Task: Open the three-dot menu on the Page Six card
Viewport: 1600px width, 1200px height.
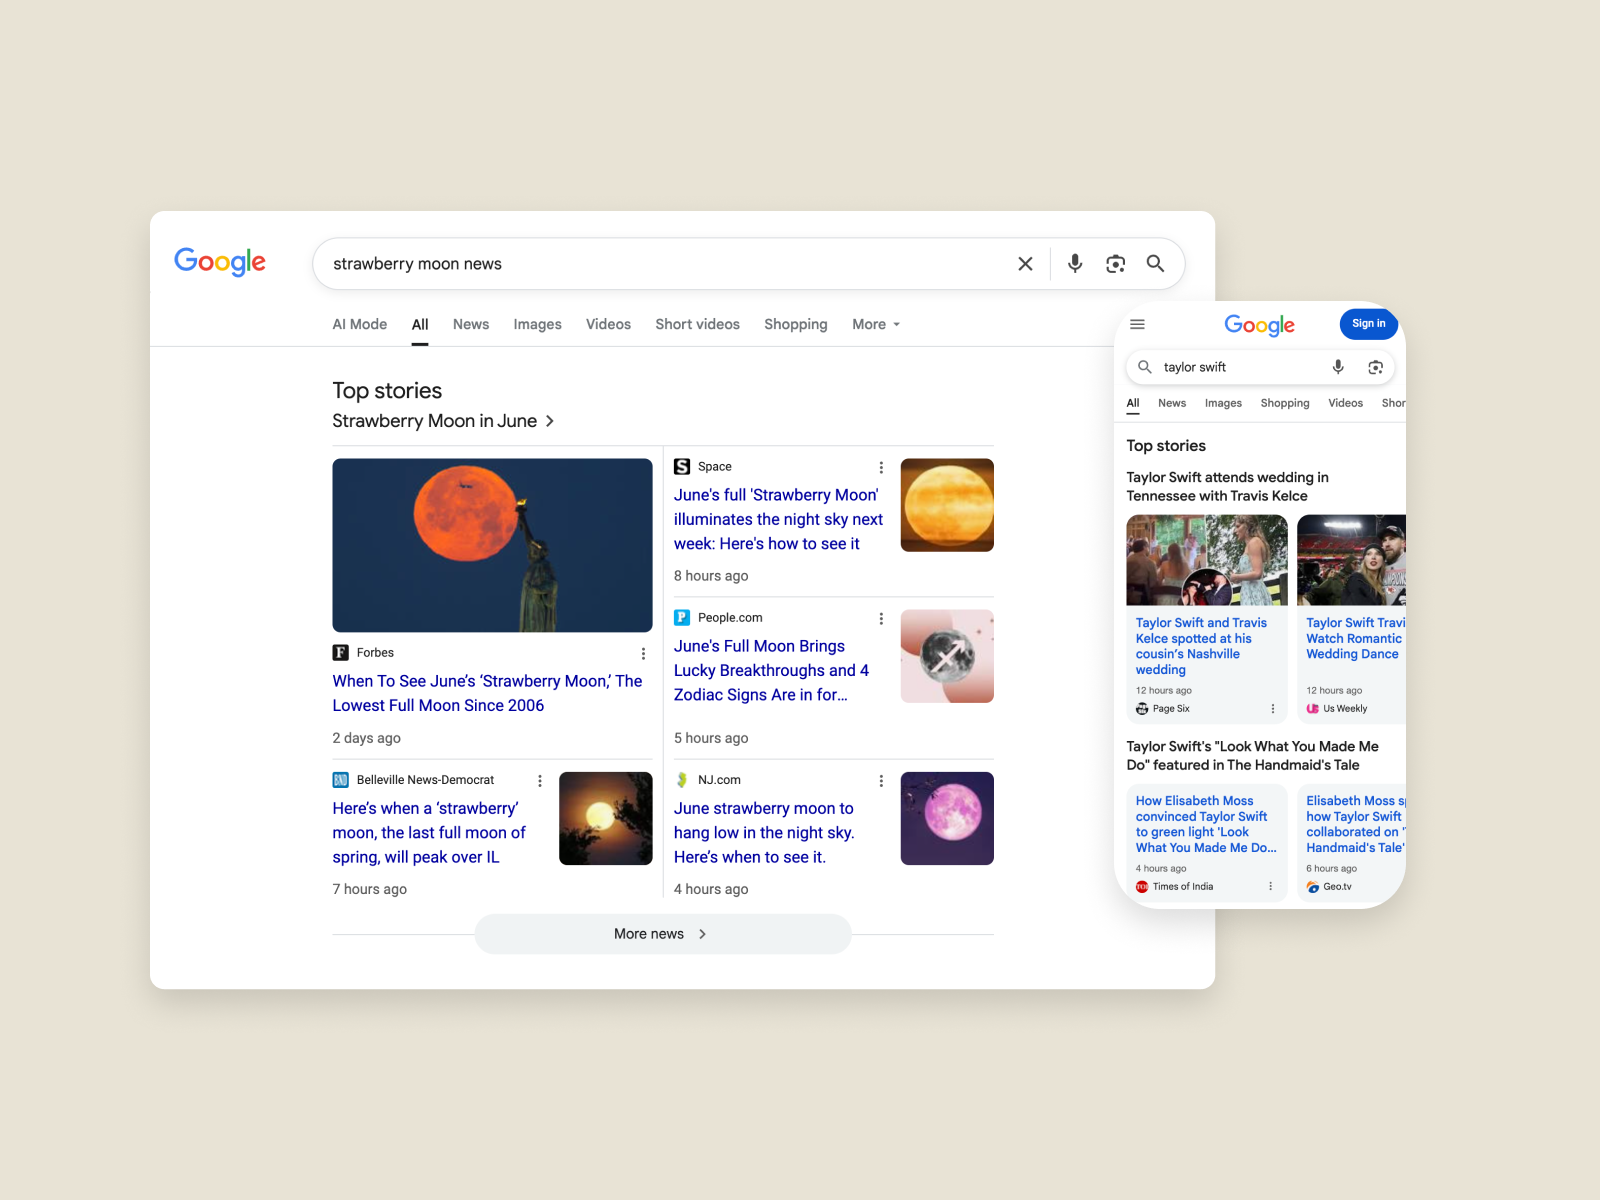Action: (1273, 709)
